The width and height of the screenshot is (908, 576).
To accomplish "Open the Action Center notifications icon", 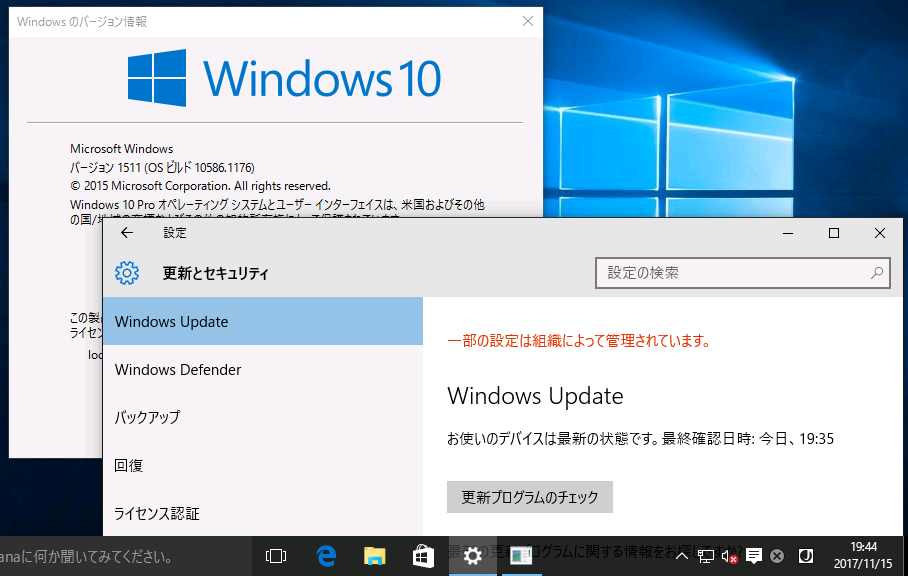I will [753, 556].
